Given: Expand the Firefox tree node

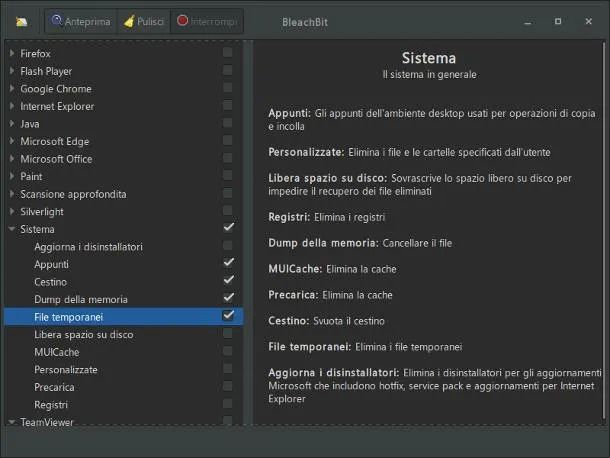Looking at the screenshot, I should pos(12,53).
